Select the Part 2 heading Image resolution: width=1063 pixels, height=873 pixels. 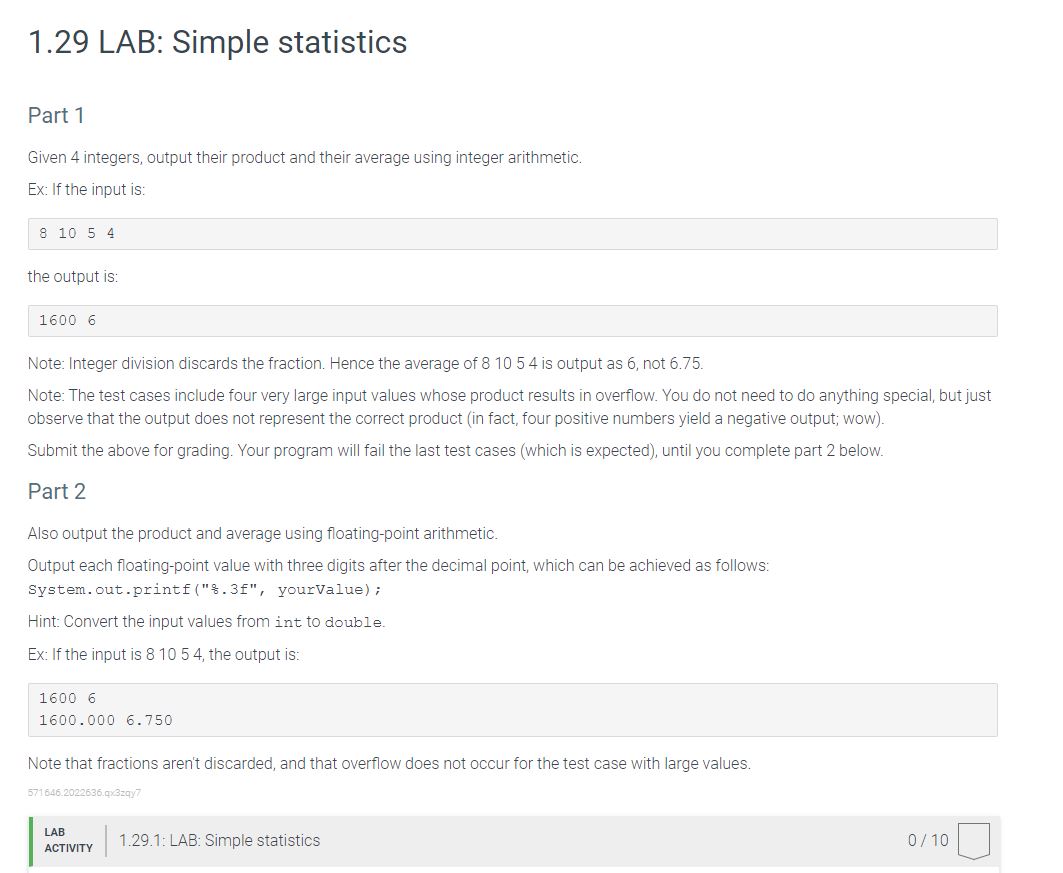coord(56,491)
